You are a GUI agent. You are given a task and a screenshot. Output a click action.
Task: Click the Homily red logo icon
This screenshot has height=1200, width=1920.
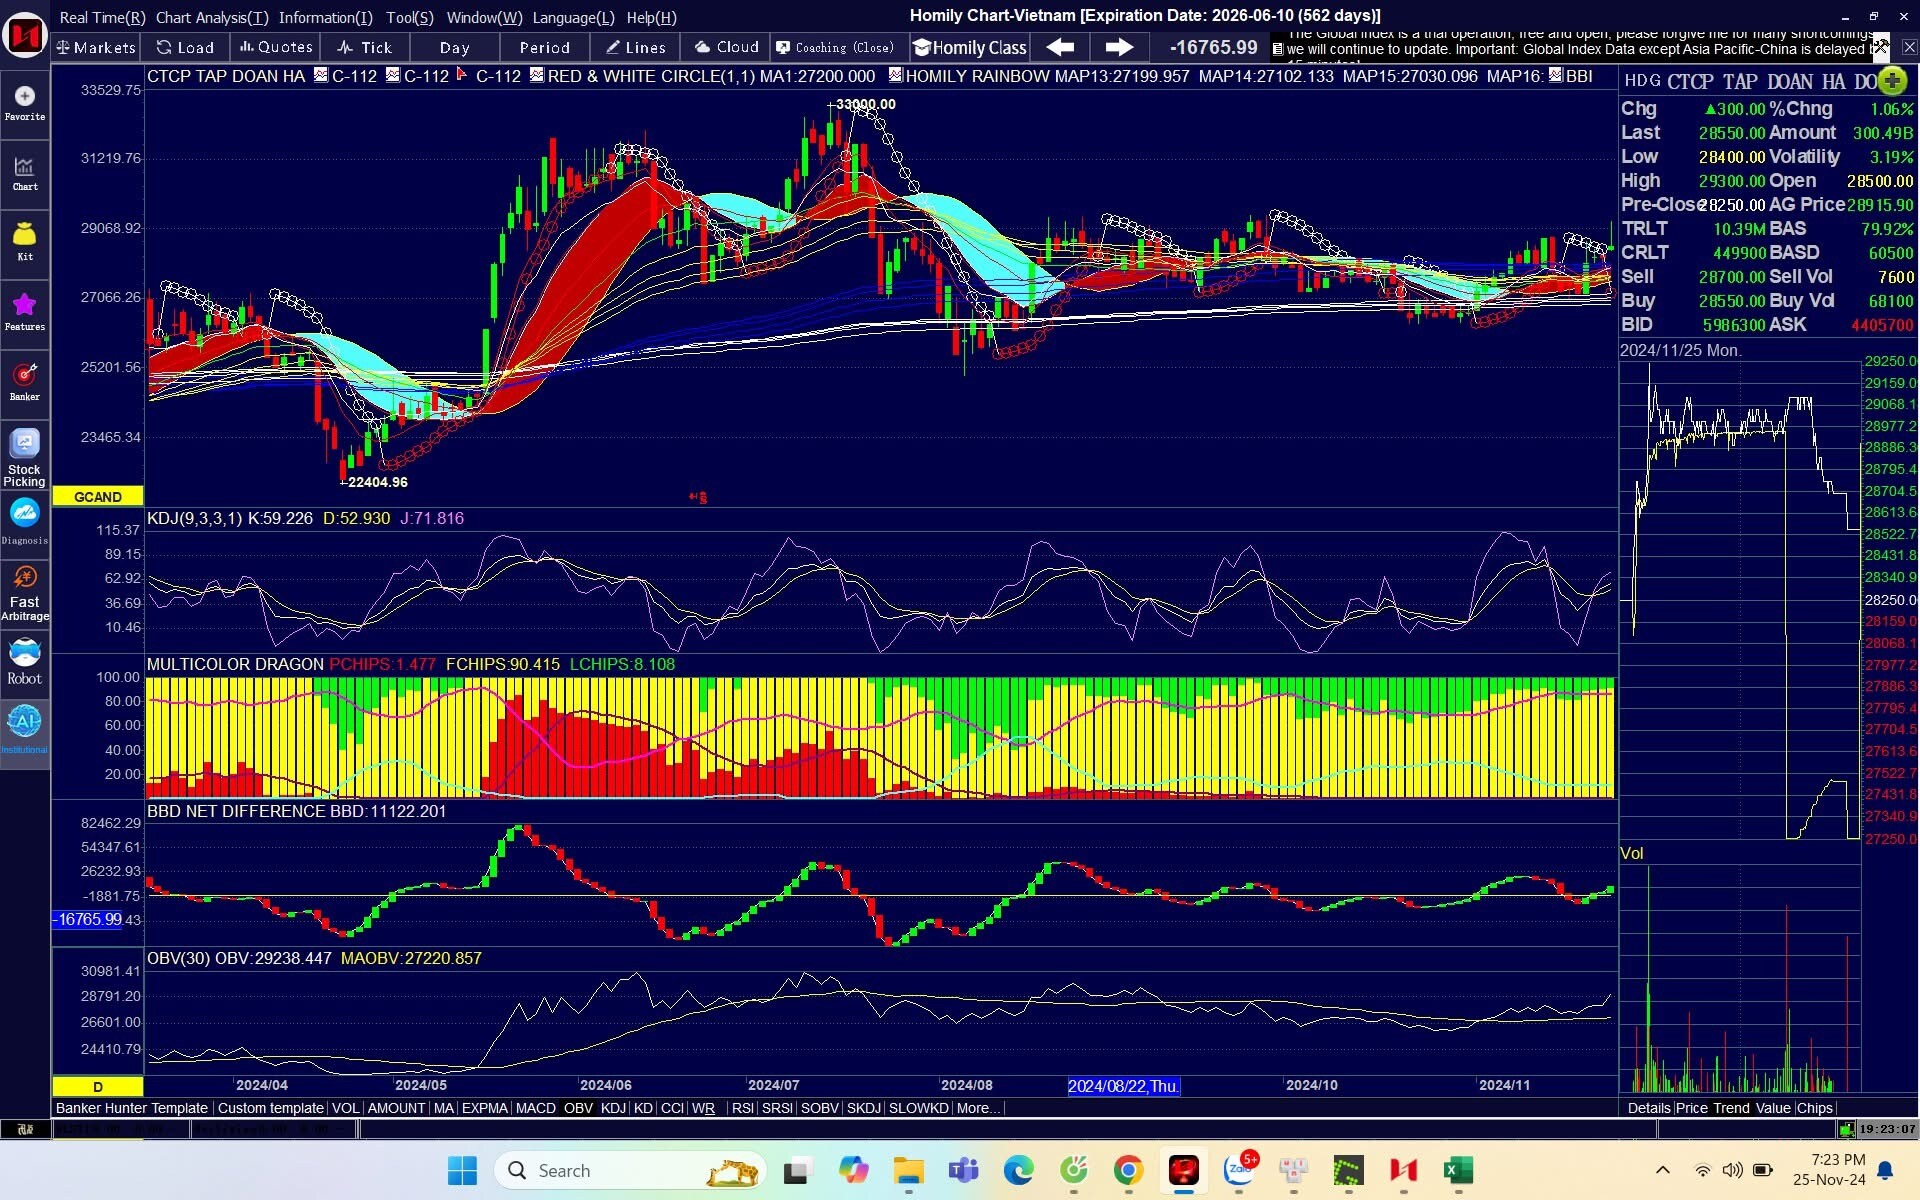tap(25, 35)
